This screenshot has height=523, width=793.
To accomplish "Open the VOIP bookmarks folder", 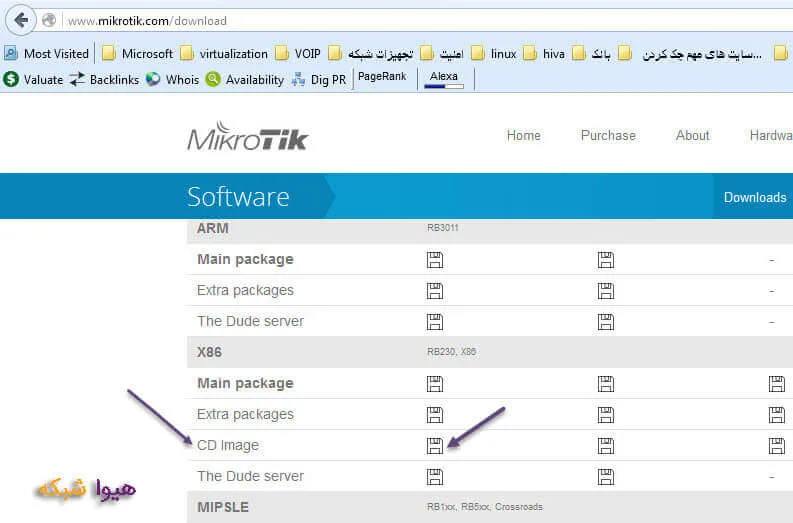I will (298, 54).
